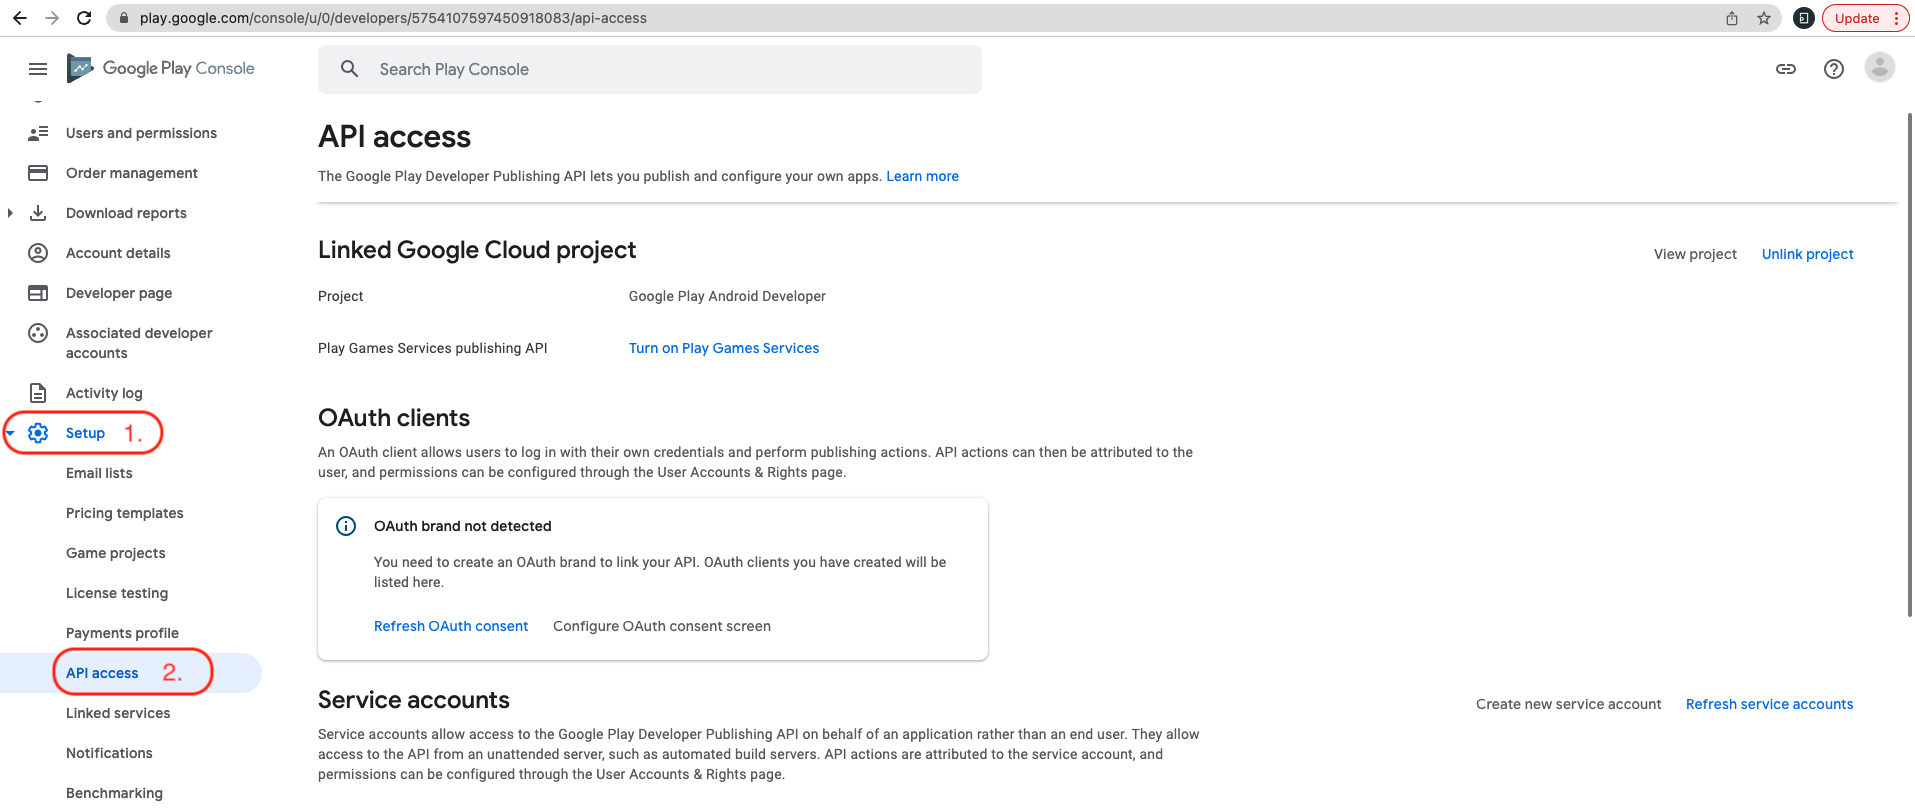Open Users and permissions page
Screen dimensions: 1915x811
(141, 133)
